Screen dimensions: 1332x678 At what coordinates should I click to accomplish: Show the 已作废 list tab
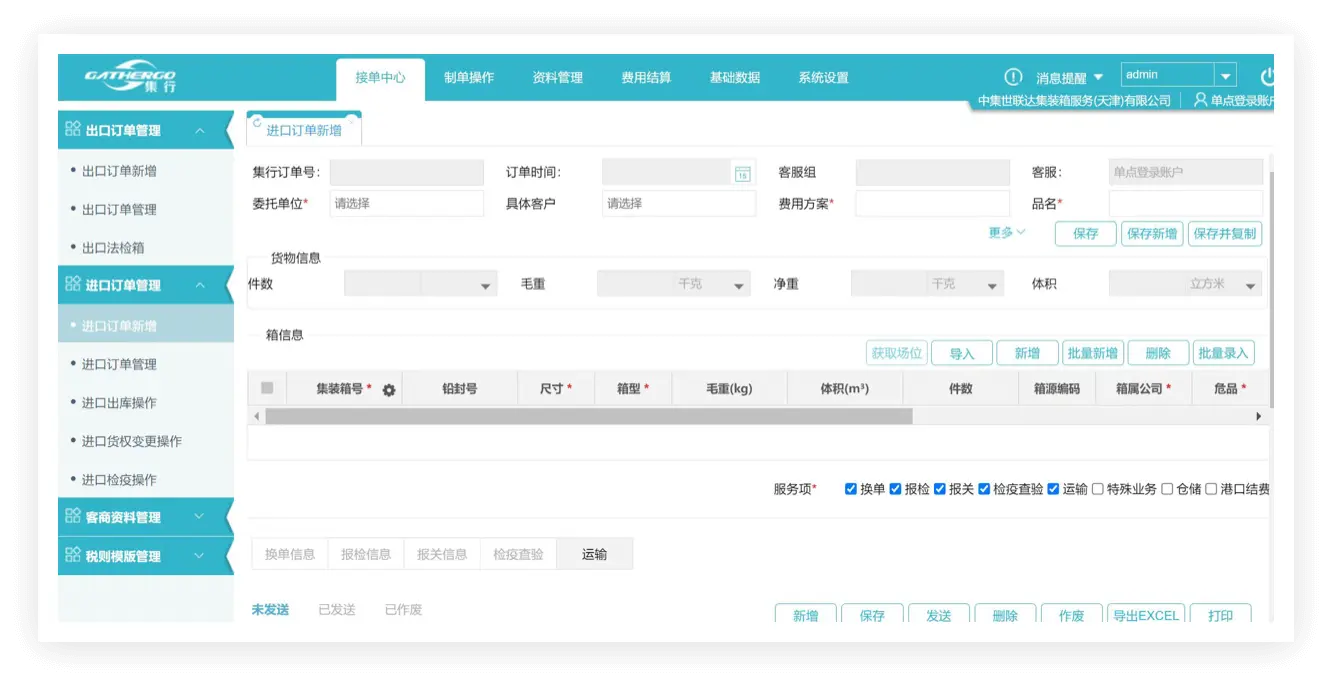click(403, 609)
